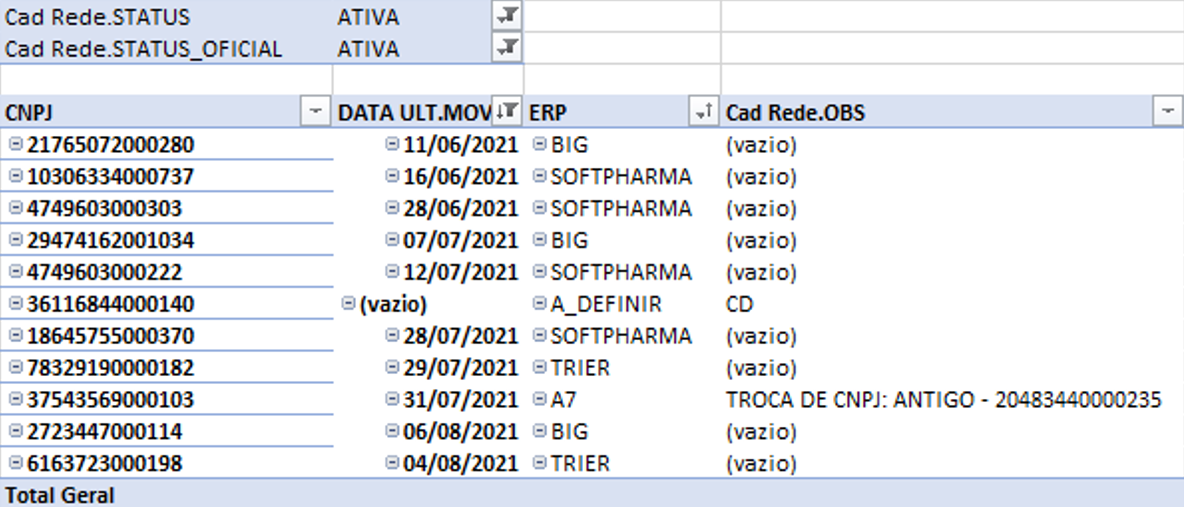
Task: Open the Cad Rede.STATUS filter button
Action: tap(508, 15)
